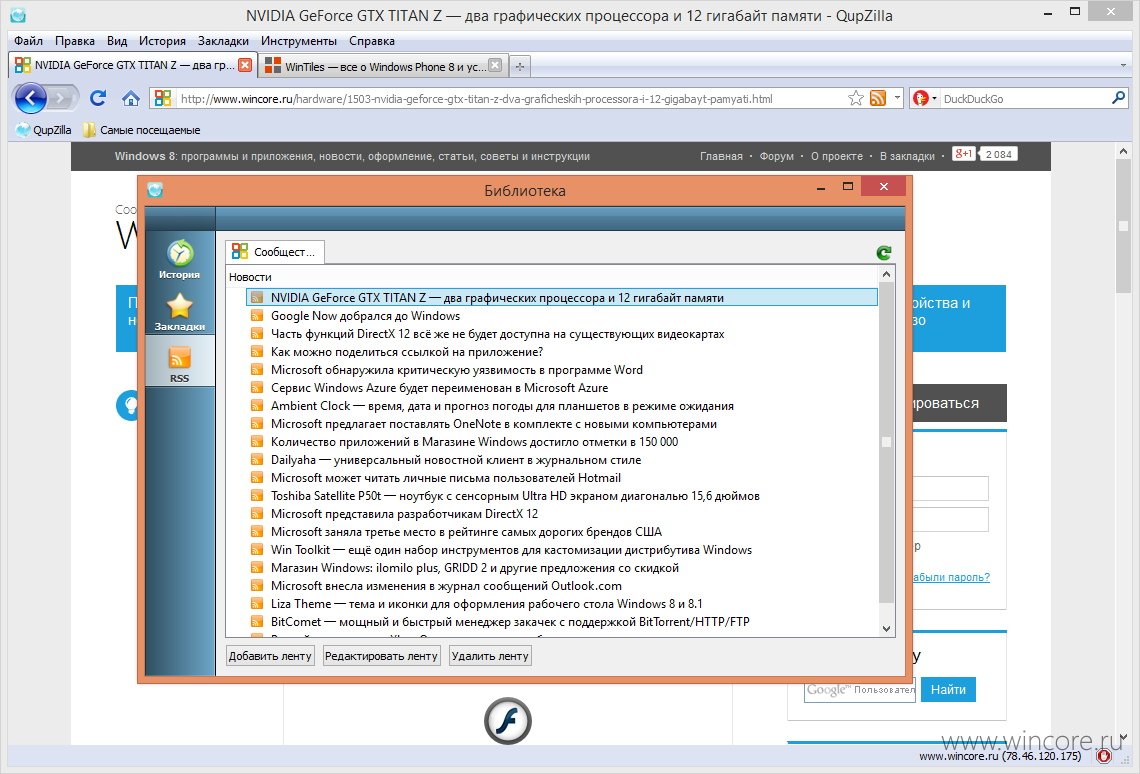Open the Windows Azure rename item
The height and width of the screenshot is (774, 1140).
(439, 387)
